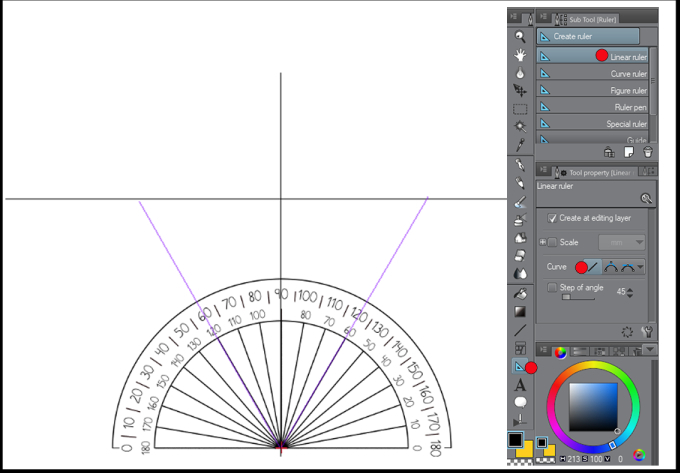Select the Fill bucket tool
Screen dimensions: 680x473
520,294
